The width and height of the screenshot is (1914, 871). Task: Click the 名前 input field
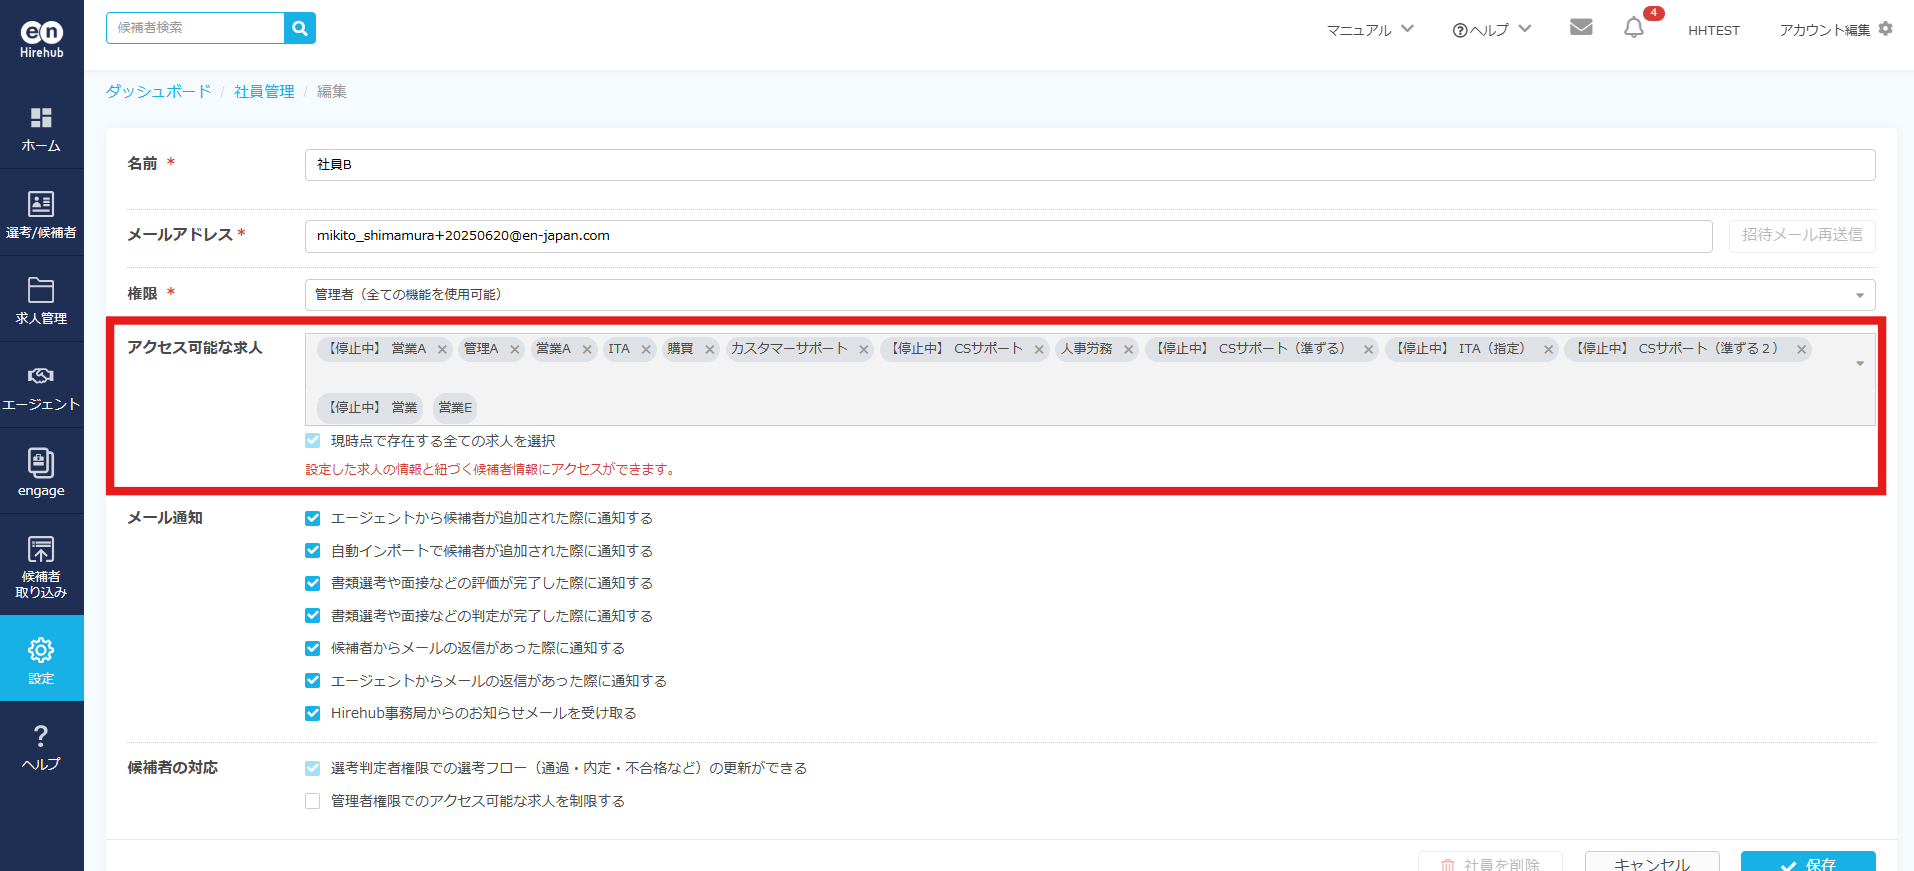[1089, 165]
